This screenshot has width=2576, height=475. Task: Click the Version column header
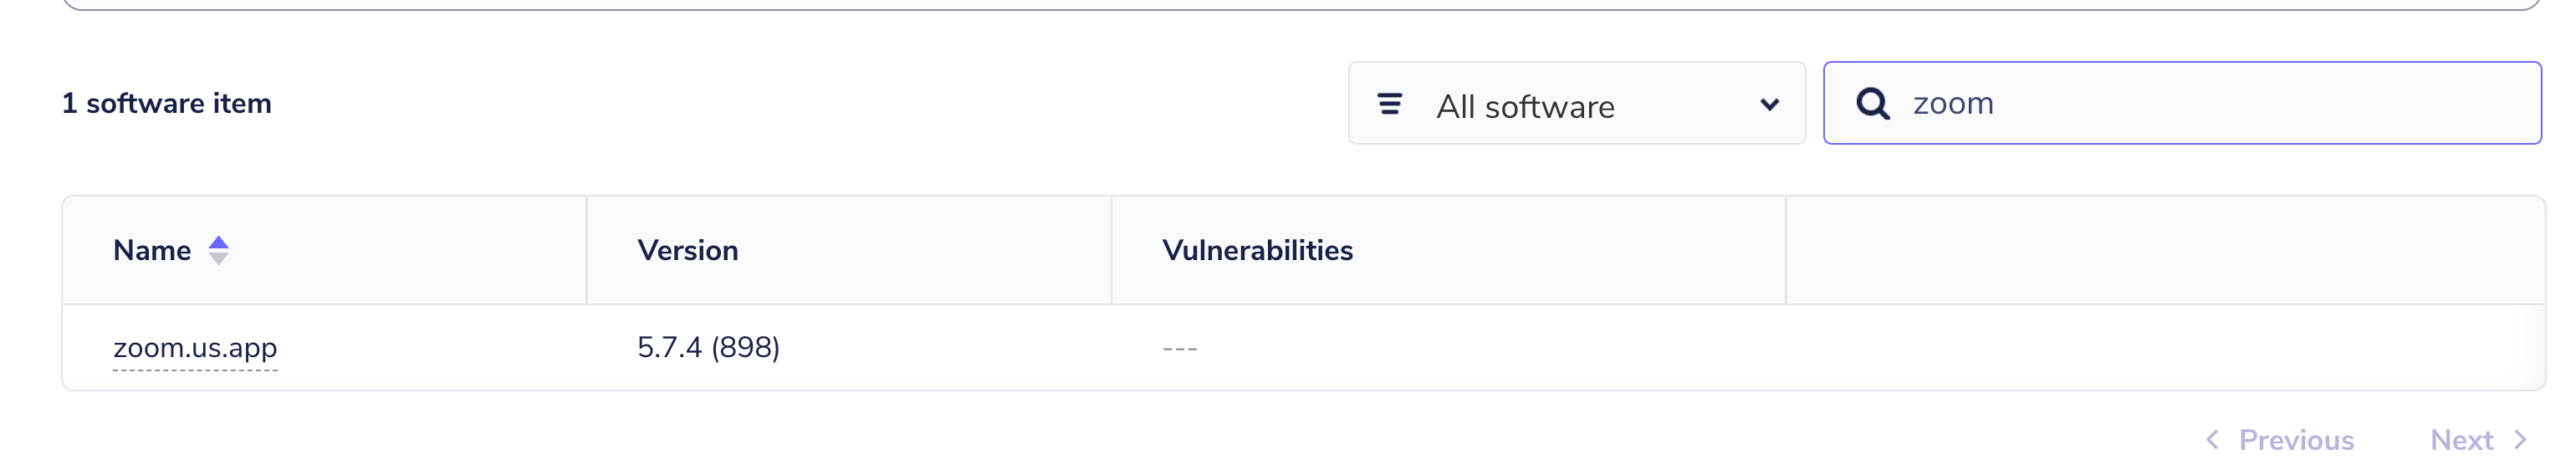tap(688, 250)
